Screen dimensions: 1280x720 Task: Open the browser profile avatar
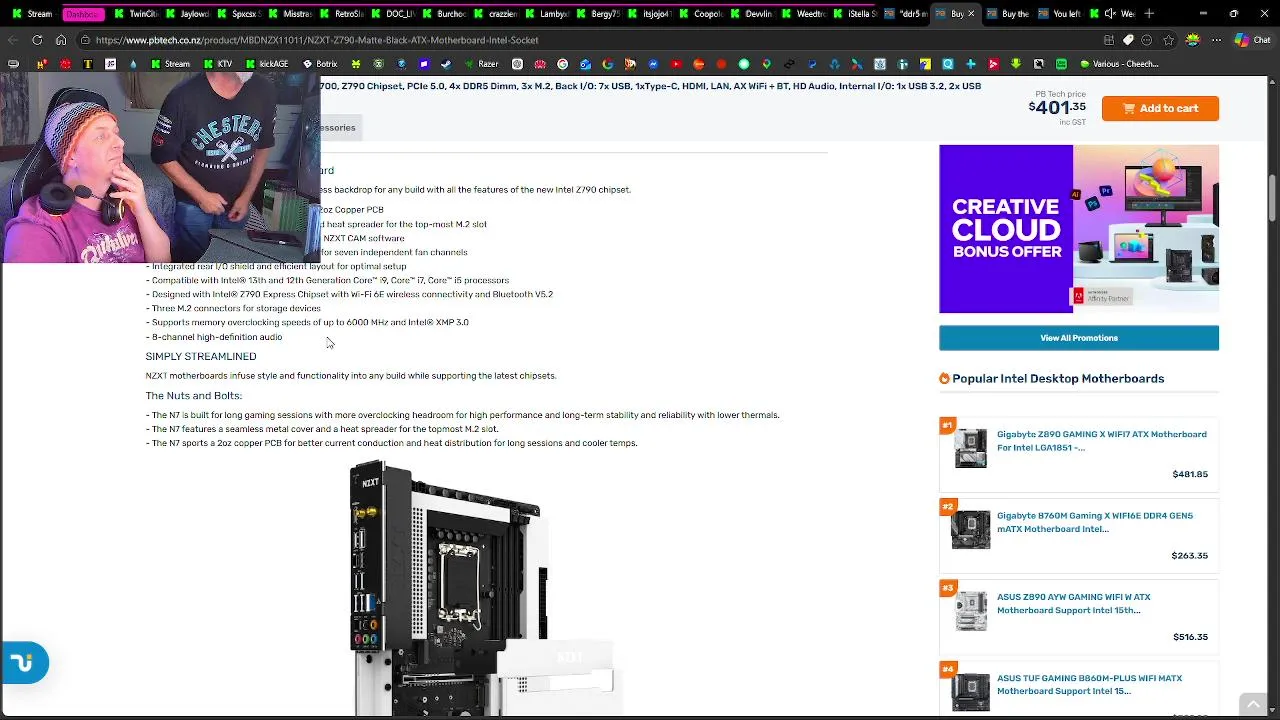click(x=1192, y=40)
